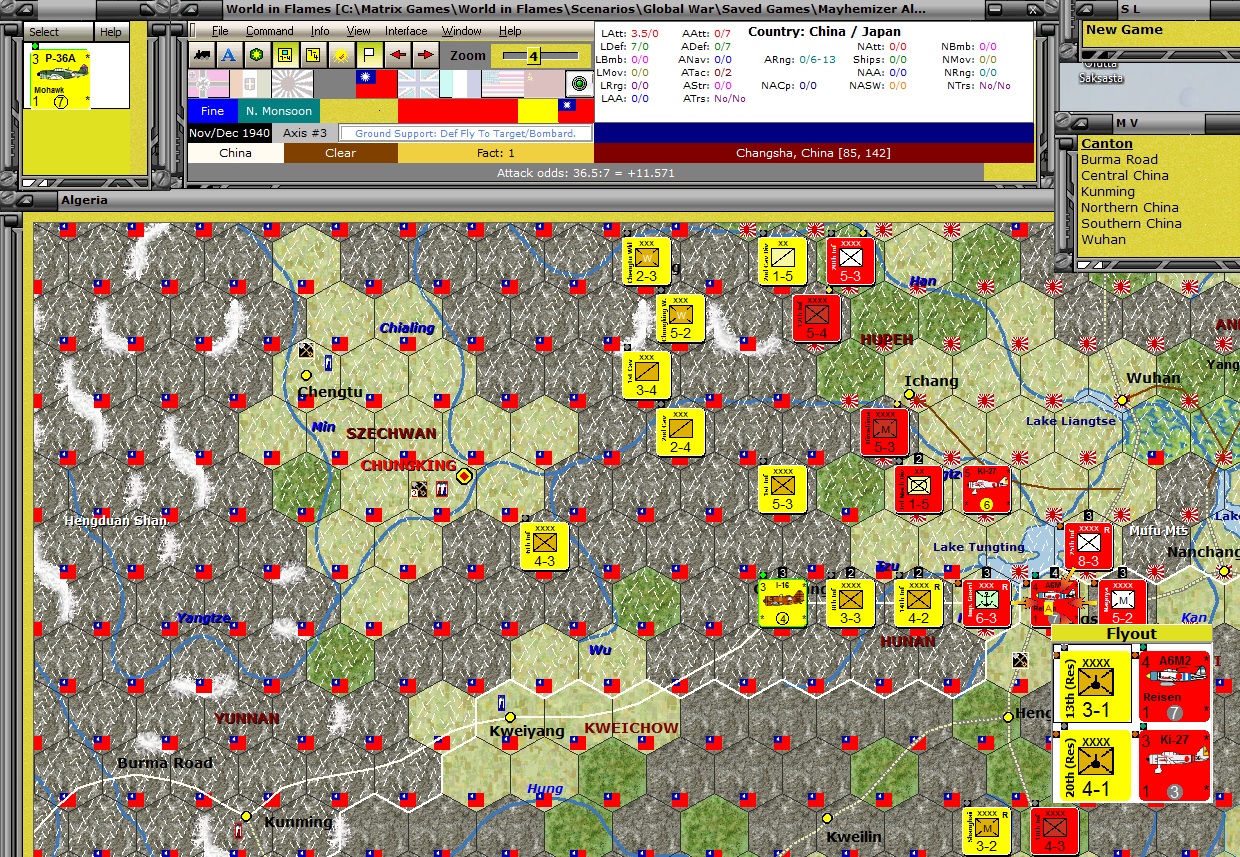Select the red 5-4 infantry unit
1240x857 pixels.
[816, 318]
